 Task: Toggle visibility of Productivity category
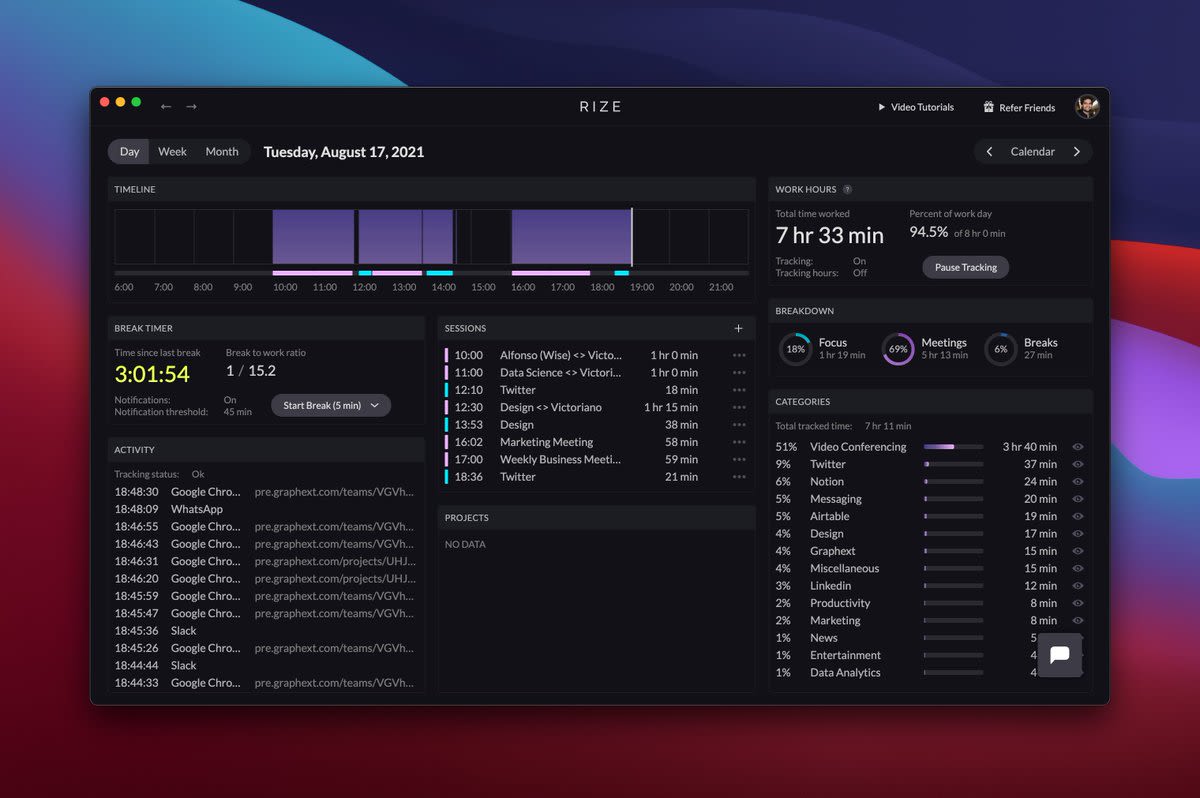click(1078, 603)
